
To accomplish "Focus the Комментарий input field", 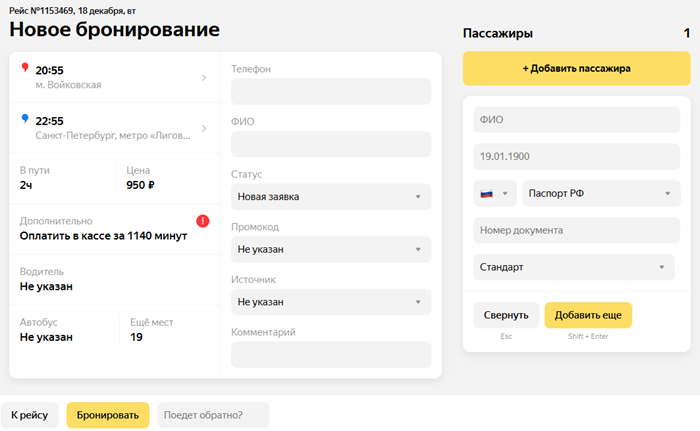I will click(331, 355).
